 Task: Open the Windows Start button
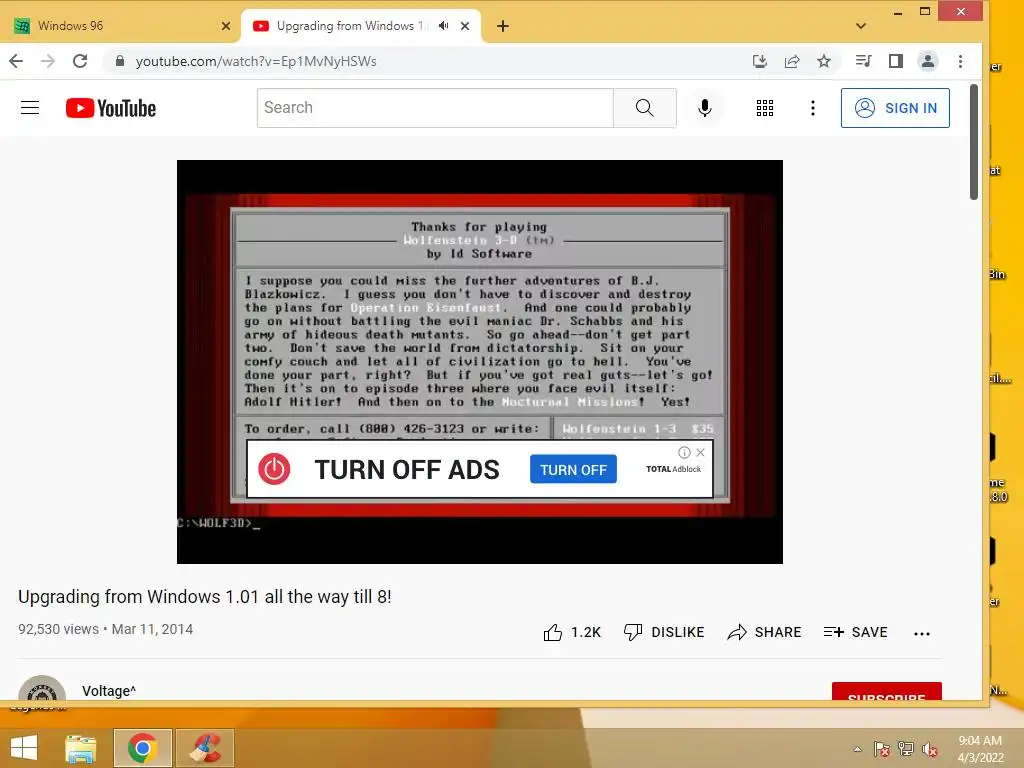click(x=24, y=748)
